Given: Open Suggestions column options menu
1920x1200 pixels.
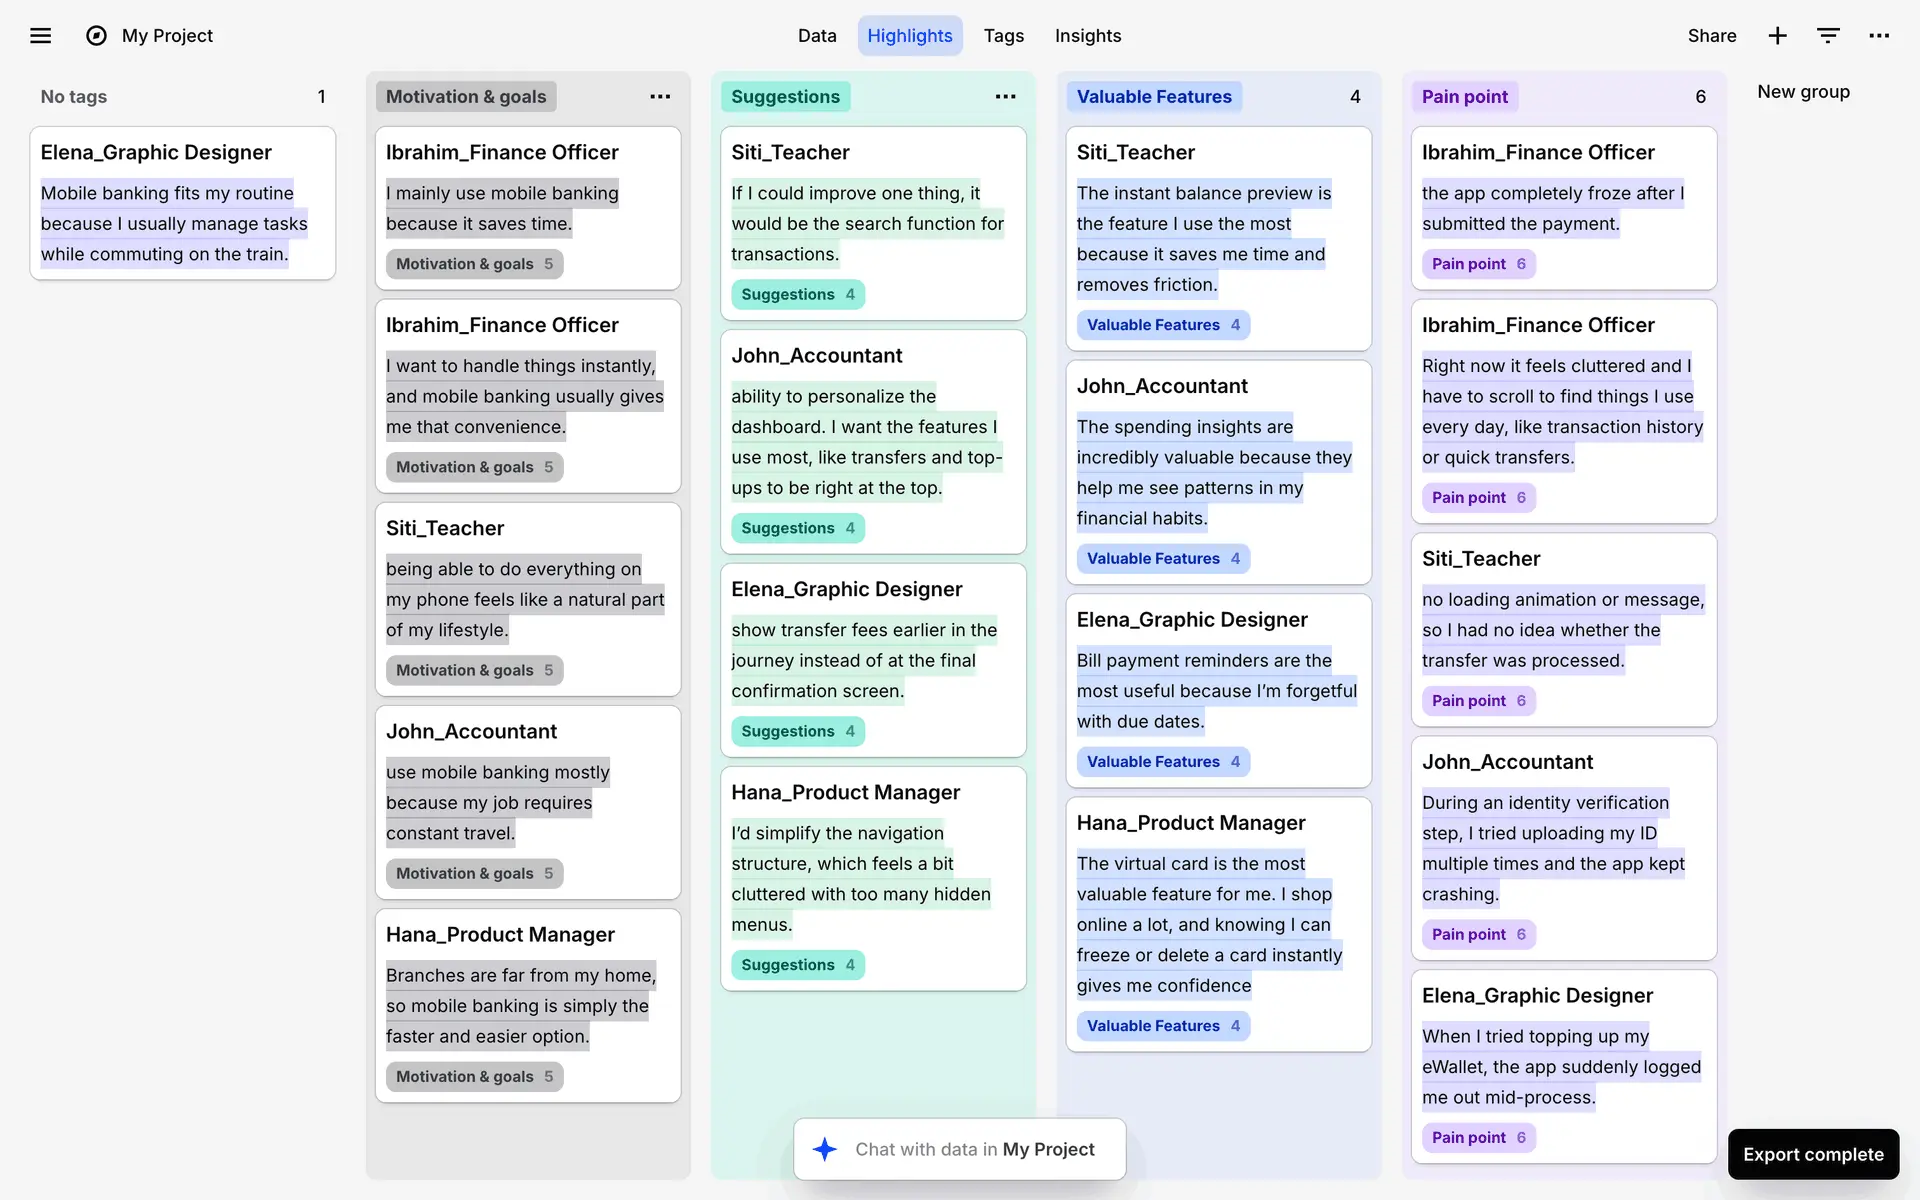Looking at the screenshot, I should [1005, 97].
